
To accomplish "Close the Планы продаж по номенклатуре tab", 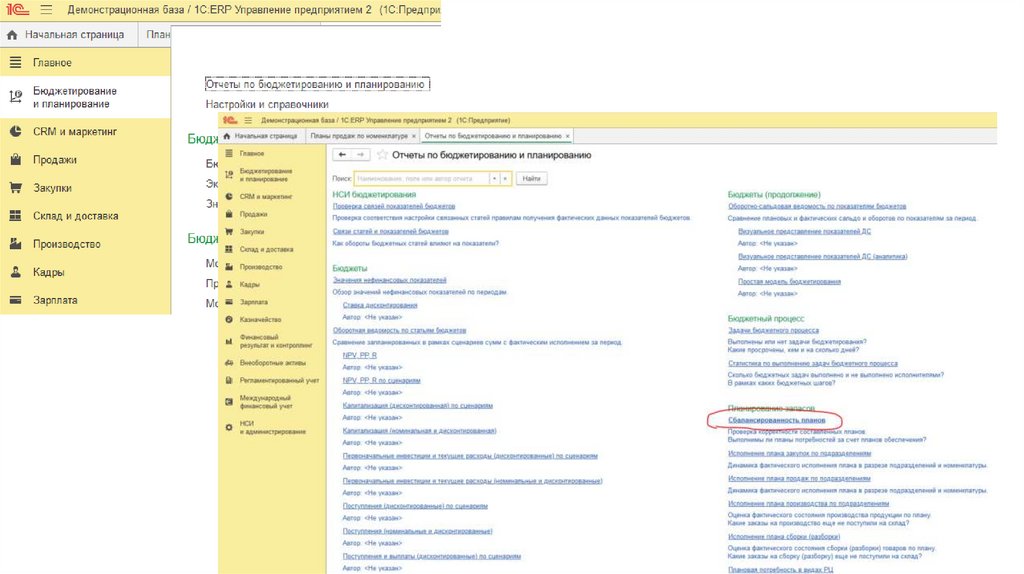I will 413,136.
